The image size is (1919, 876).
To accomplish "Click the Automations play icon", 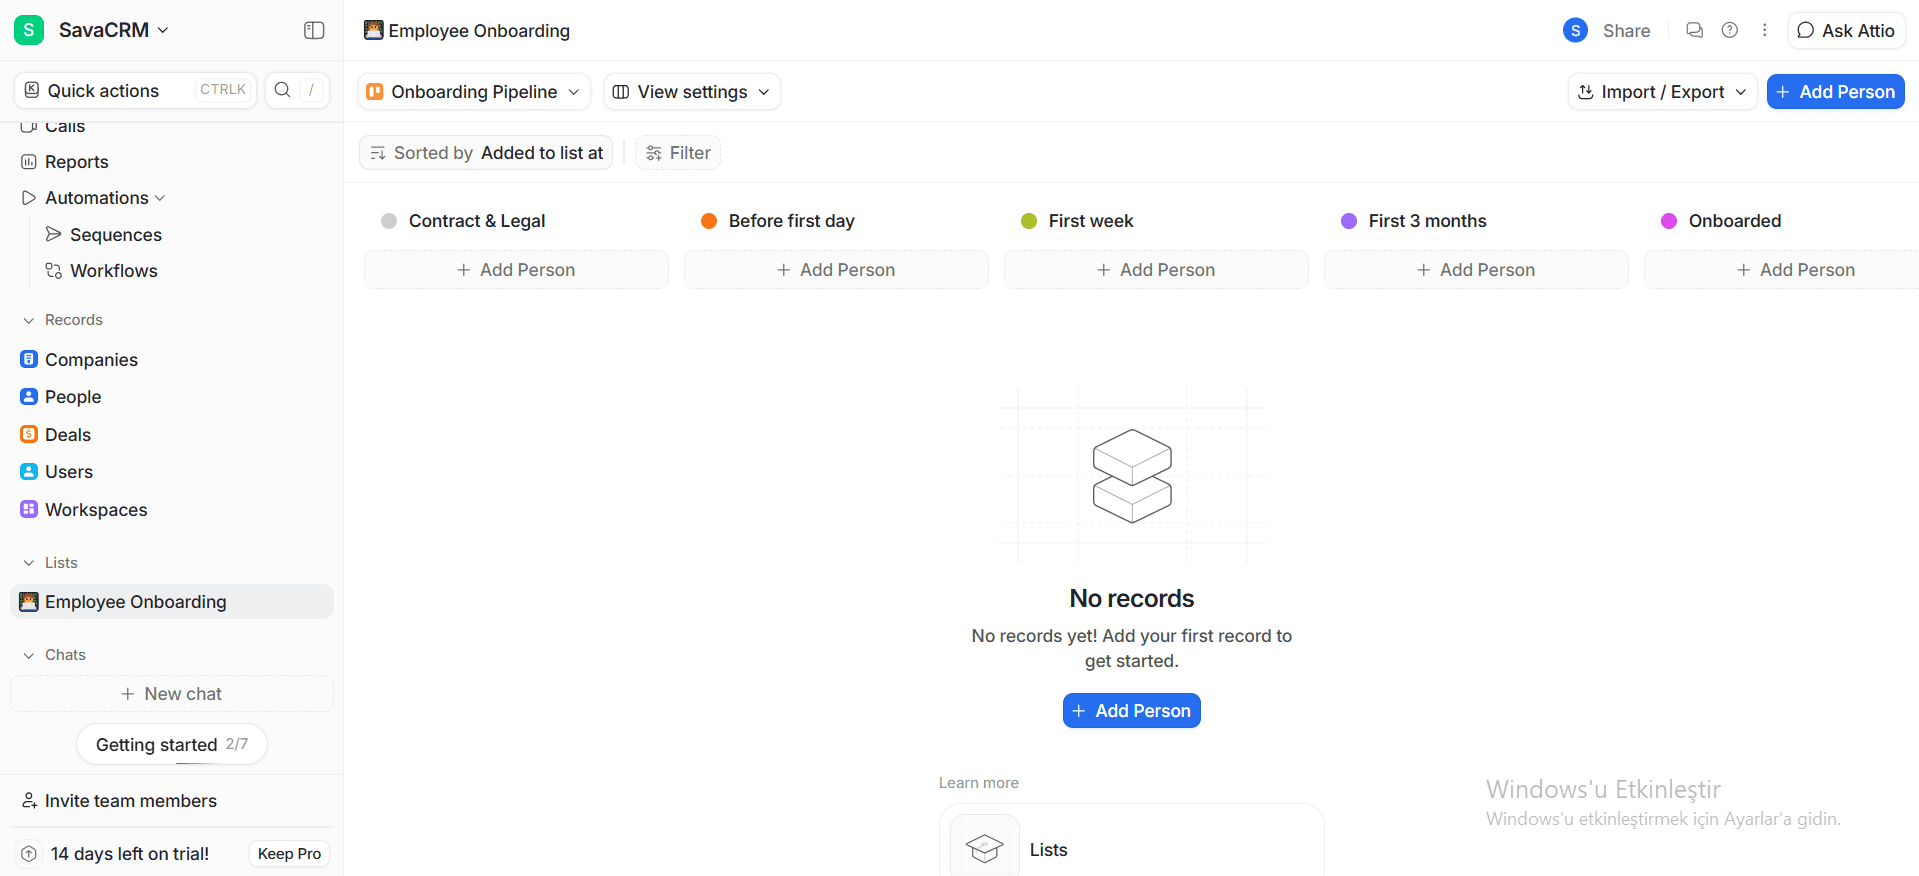I will click(x=29, y=198).
